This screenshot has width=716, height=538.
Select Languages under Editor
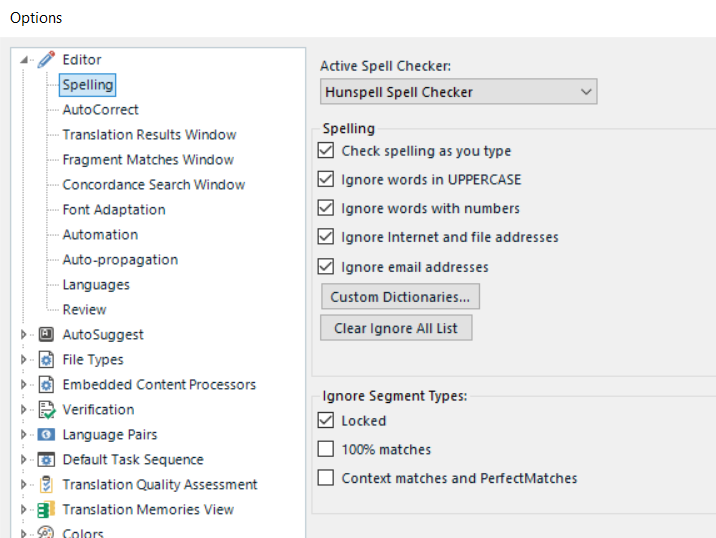pyautogui.click(x=96, y=285)
